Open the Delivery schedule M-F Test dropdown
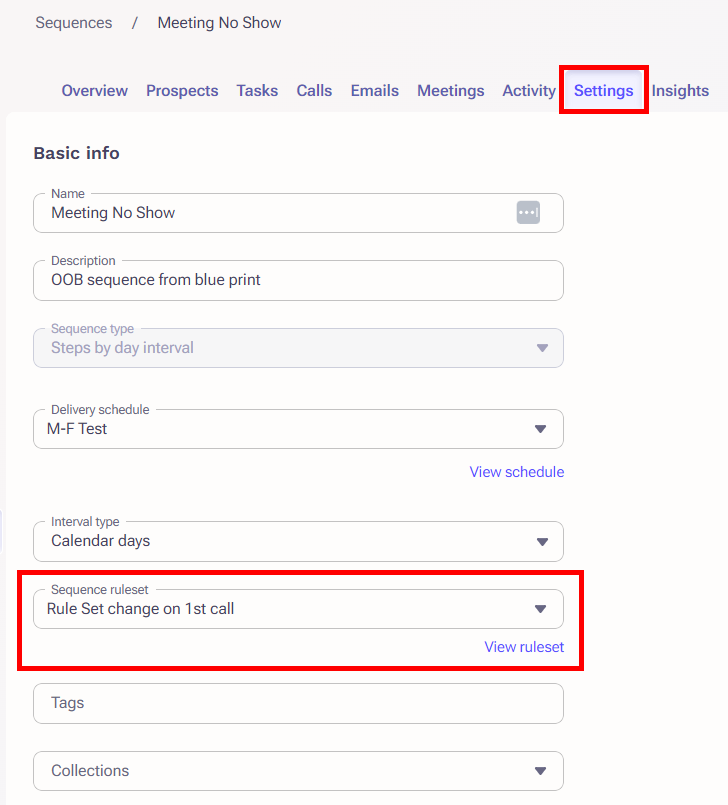 [298, 429]
